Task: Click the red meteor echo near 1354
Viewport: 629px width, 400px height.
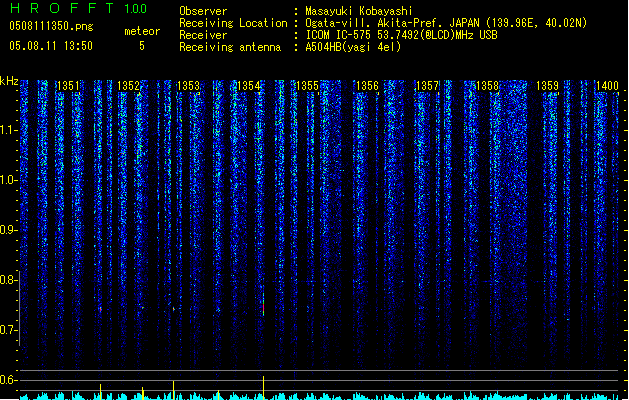Action: (263, 309)
